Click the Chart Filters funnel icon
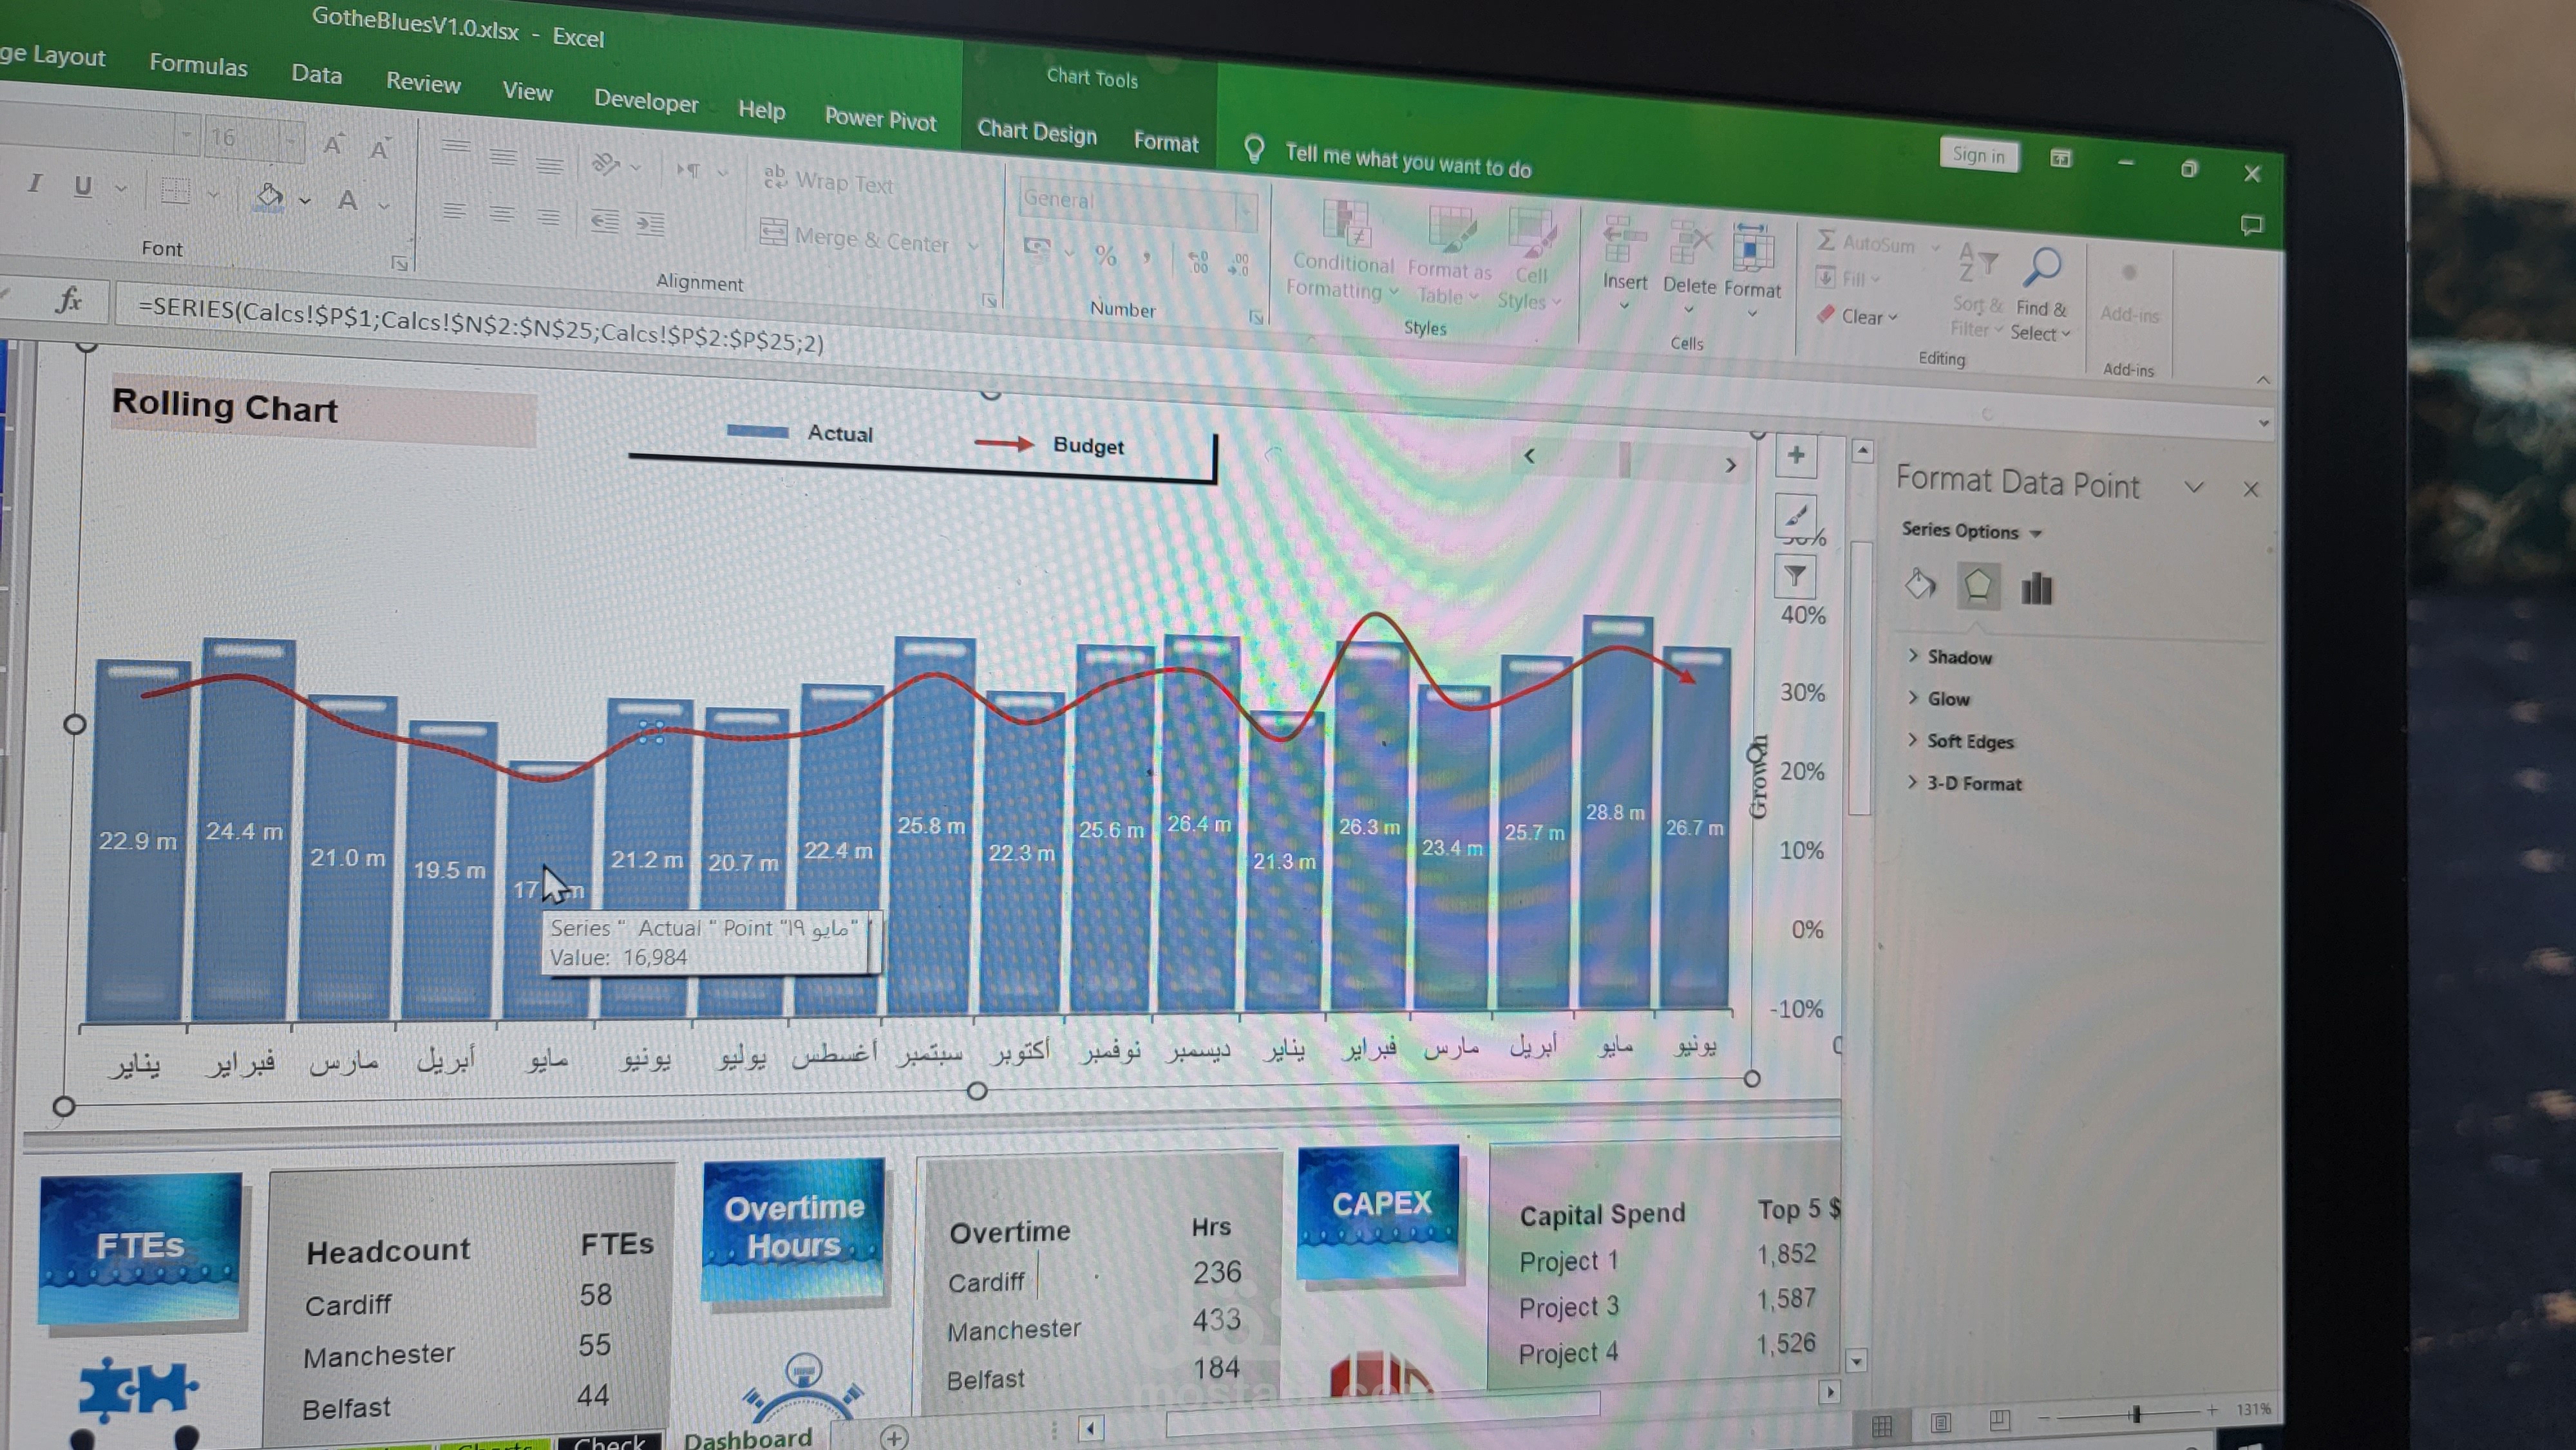Screen dimensions: 2576x1450 coord(1796,576)
